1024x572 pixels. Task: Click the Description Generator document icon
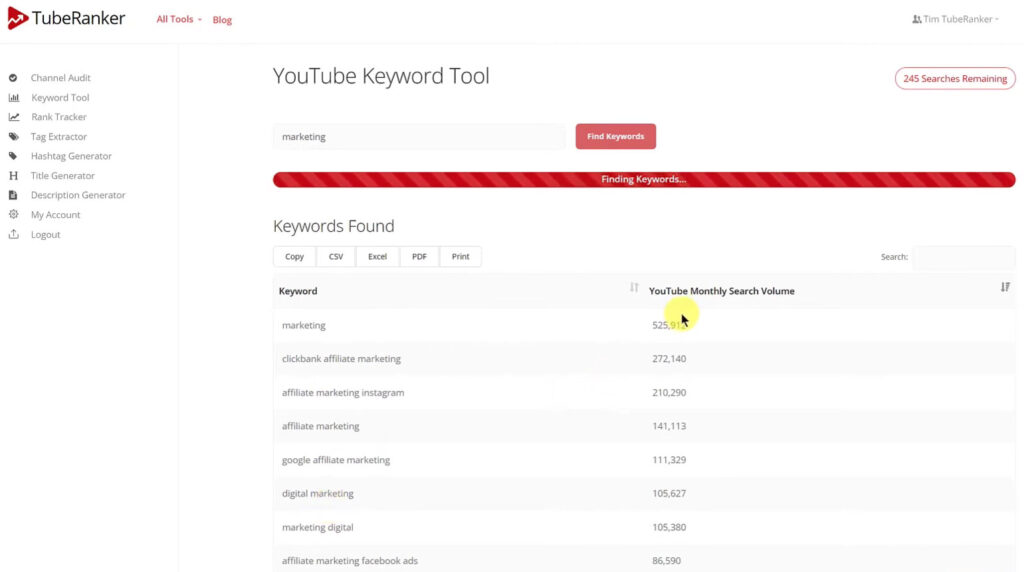pyautogui.click(x=13, y=195)
